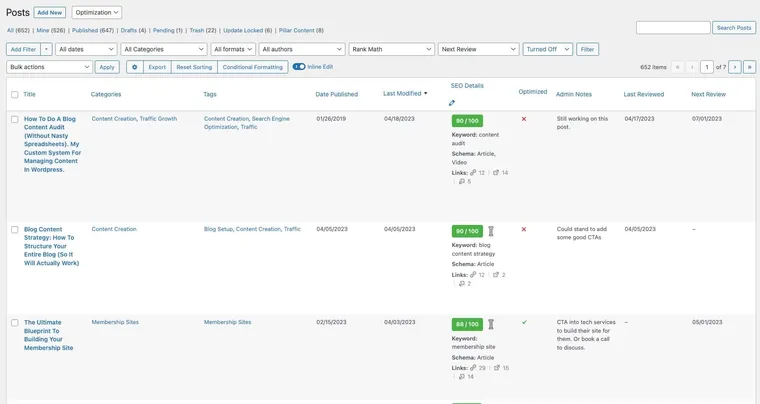Click 90/100 score badge for Content Audit post
This screenshot has height=404, width=760.
467,121
